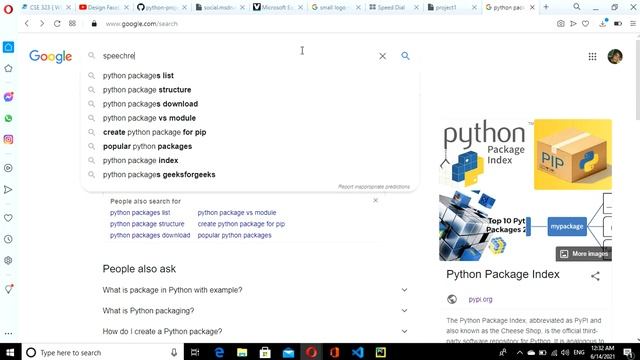Viewport: 640px width, 360px height.
Task: Click 'Report inappropriate predictions'
Action: point(373,187)
